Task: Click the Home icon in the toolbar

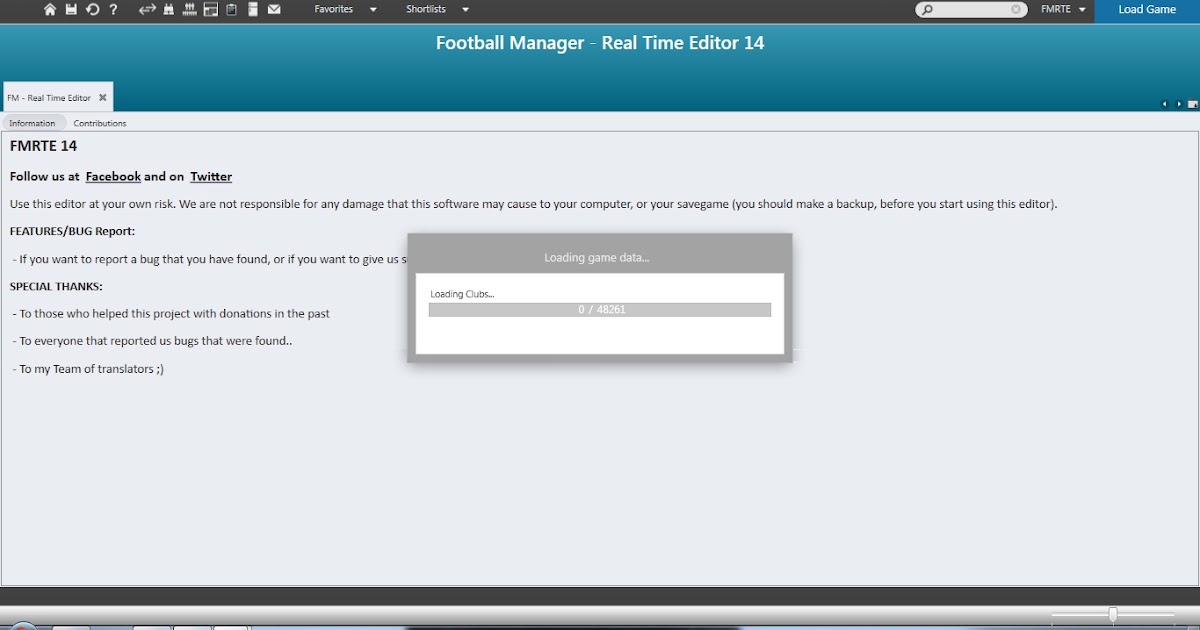Action: coord(50,9)
